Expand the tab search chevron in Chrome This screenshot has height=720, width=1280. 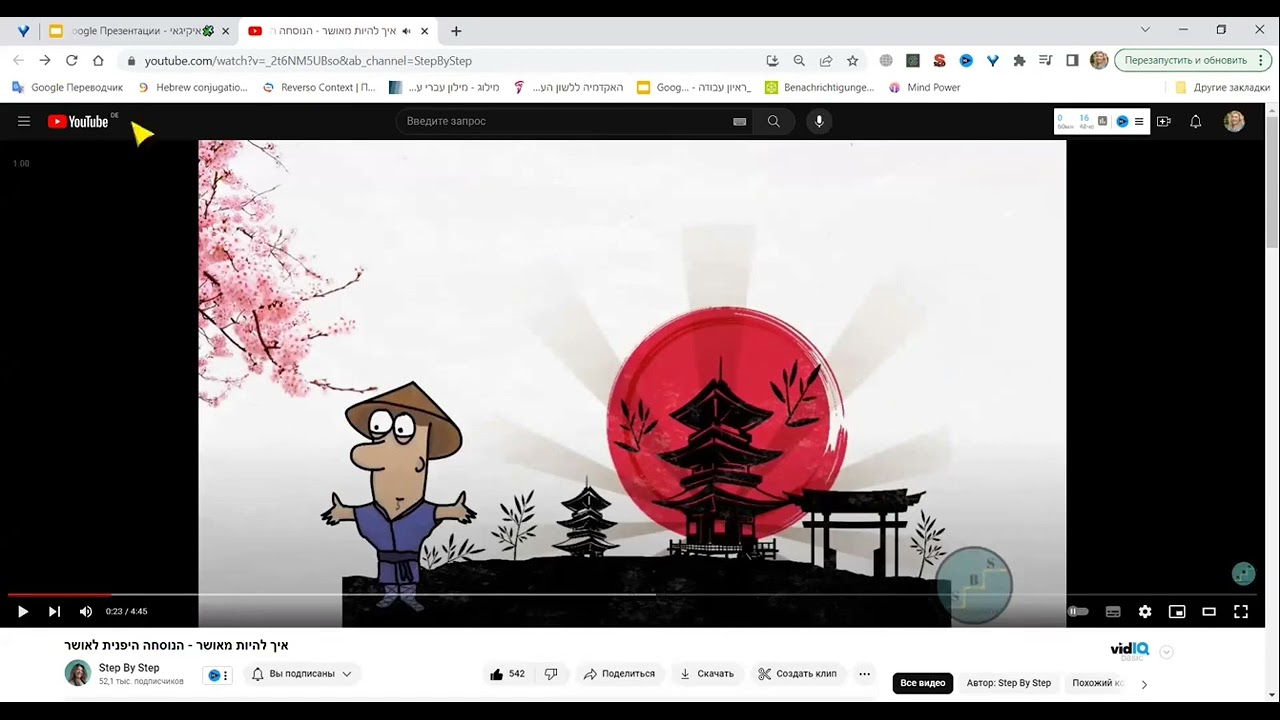coord(1145,30)
